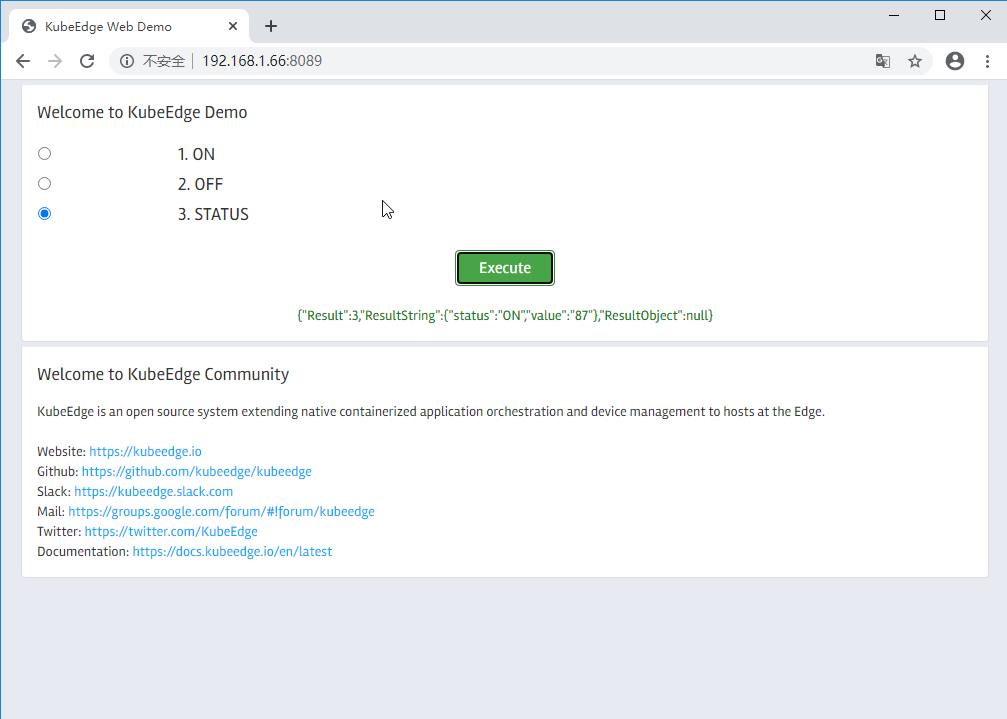Open the KubeEdge Slack link
The height and width of the screenshot is (719, 1007).
(153, 492)
